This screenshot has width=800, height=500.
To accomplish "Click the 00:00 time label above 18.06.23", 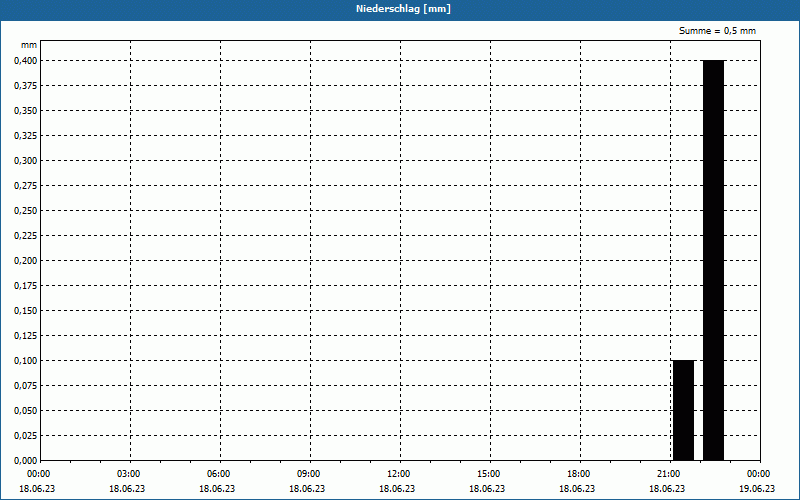I will pos(38,474).
